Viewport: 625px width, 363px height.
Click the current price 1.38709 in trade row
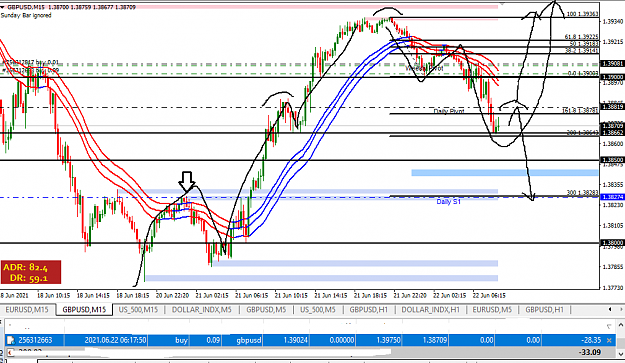435,340
